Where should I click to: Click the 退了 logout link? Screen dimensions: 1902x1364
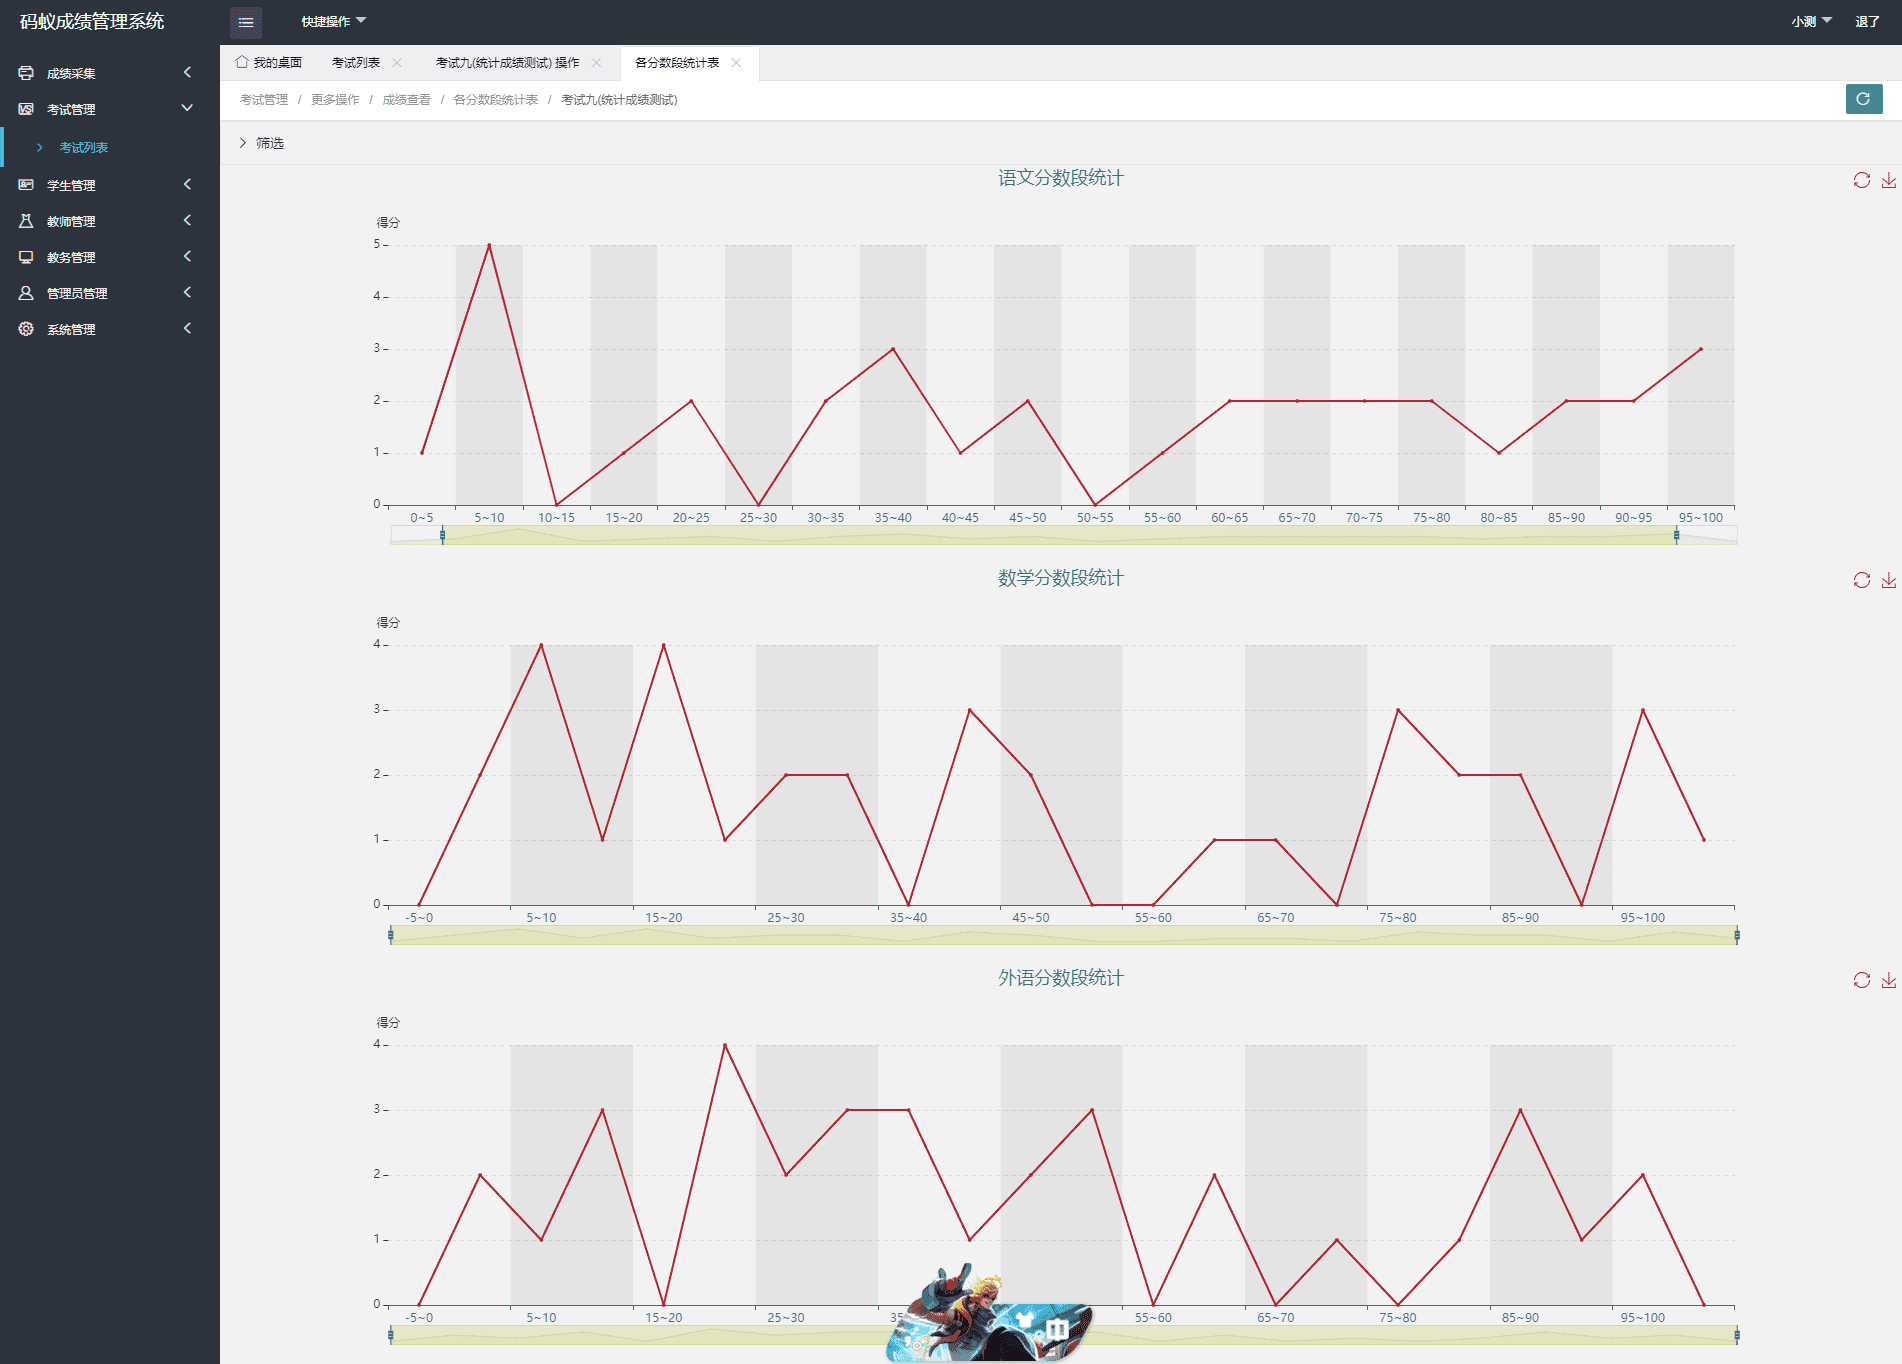[1867, 21]
